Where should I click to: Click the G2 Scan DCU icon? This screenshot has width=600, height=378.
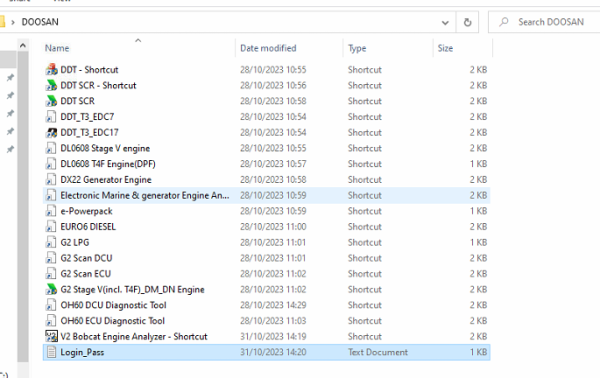(51, 258)
